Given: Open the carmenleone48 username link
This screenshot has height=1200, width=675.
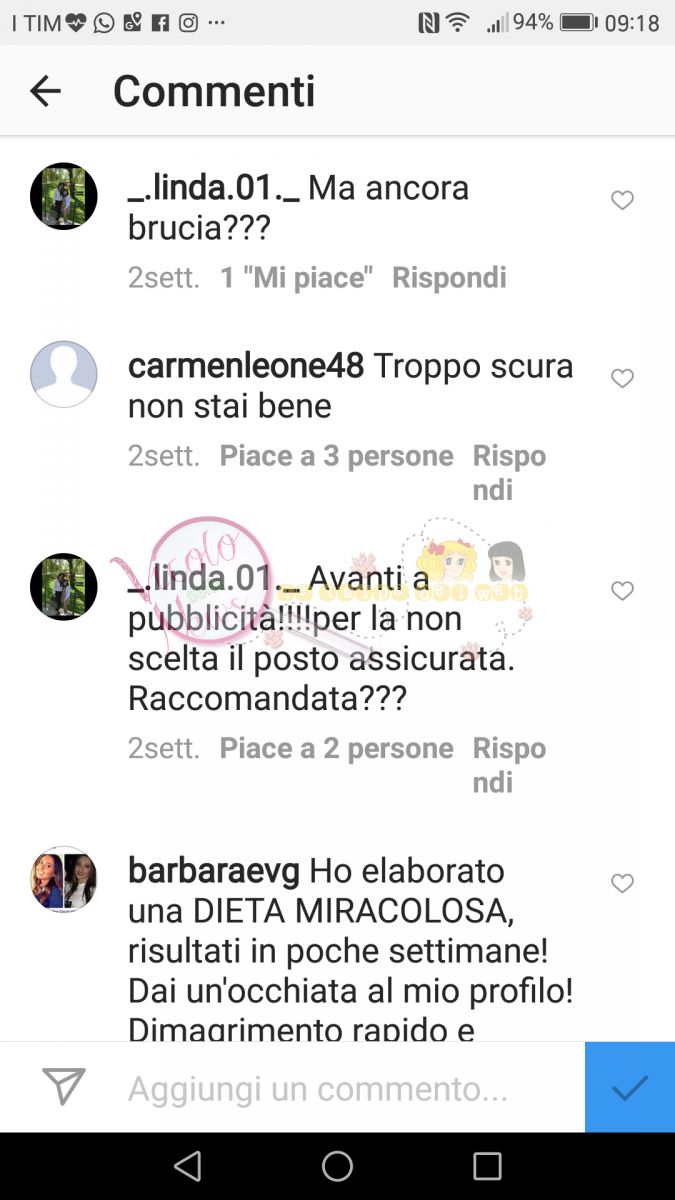Looking at the screenshot, I should click(246, 367).
